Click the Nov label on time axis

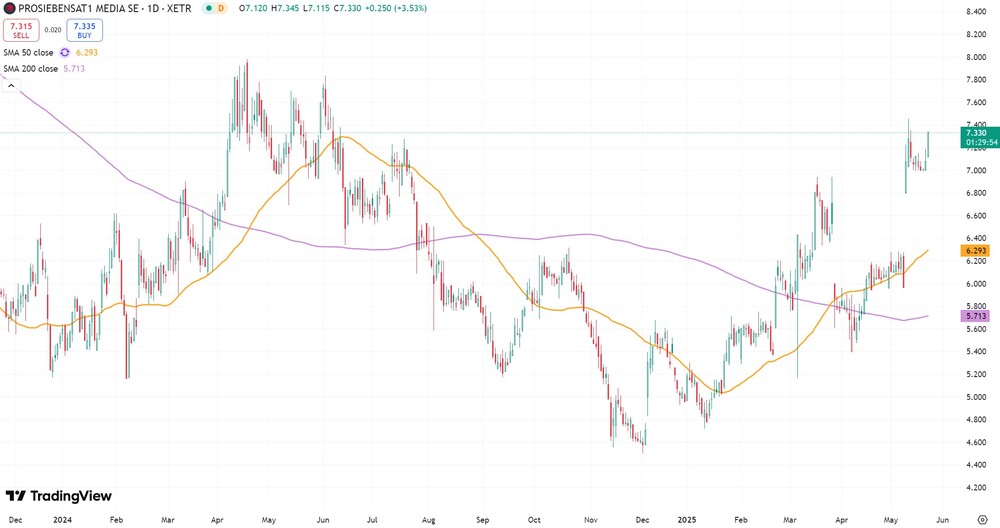(591, 520)
